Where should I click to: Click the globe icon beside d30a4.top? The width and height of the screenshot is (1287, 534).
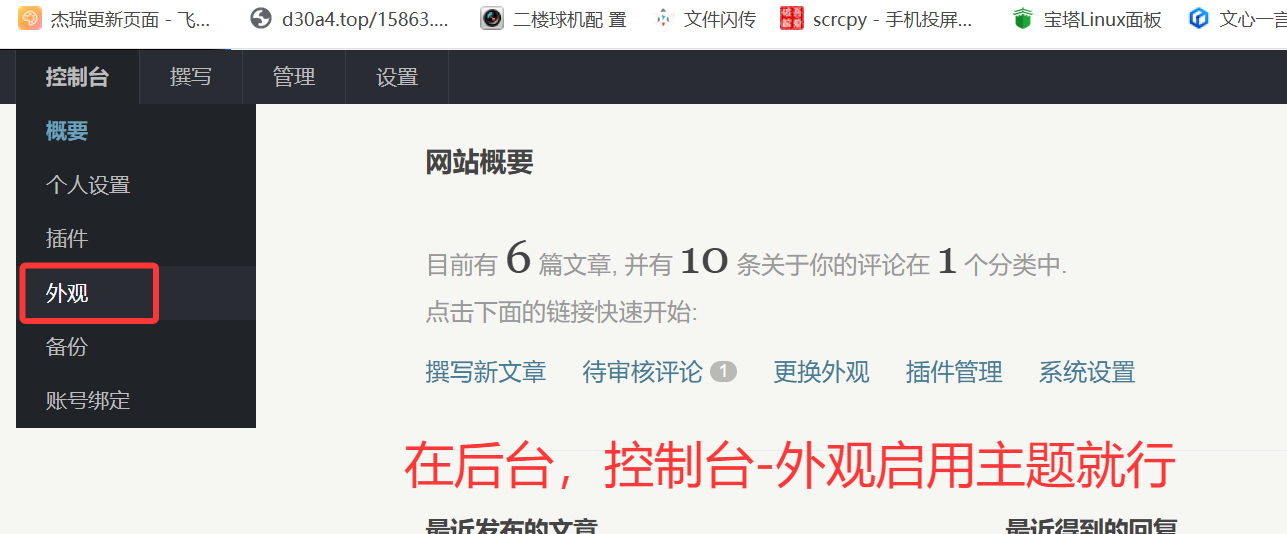tap(261, 18)
